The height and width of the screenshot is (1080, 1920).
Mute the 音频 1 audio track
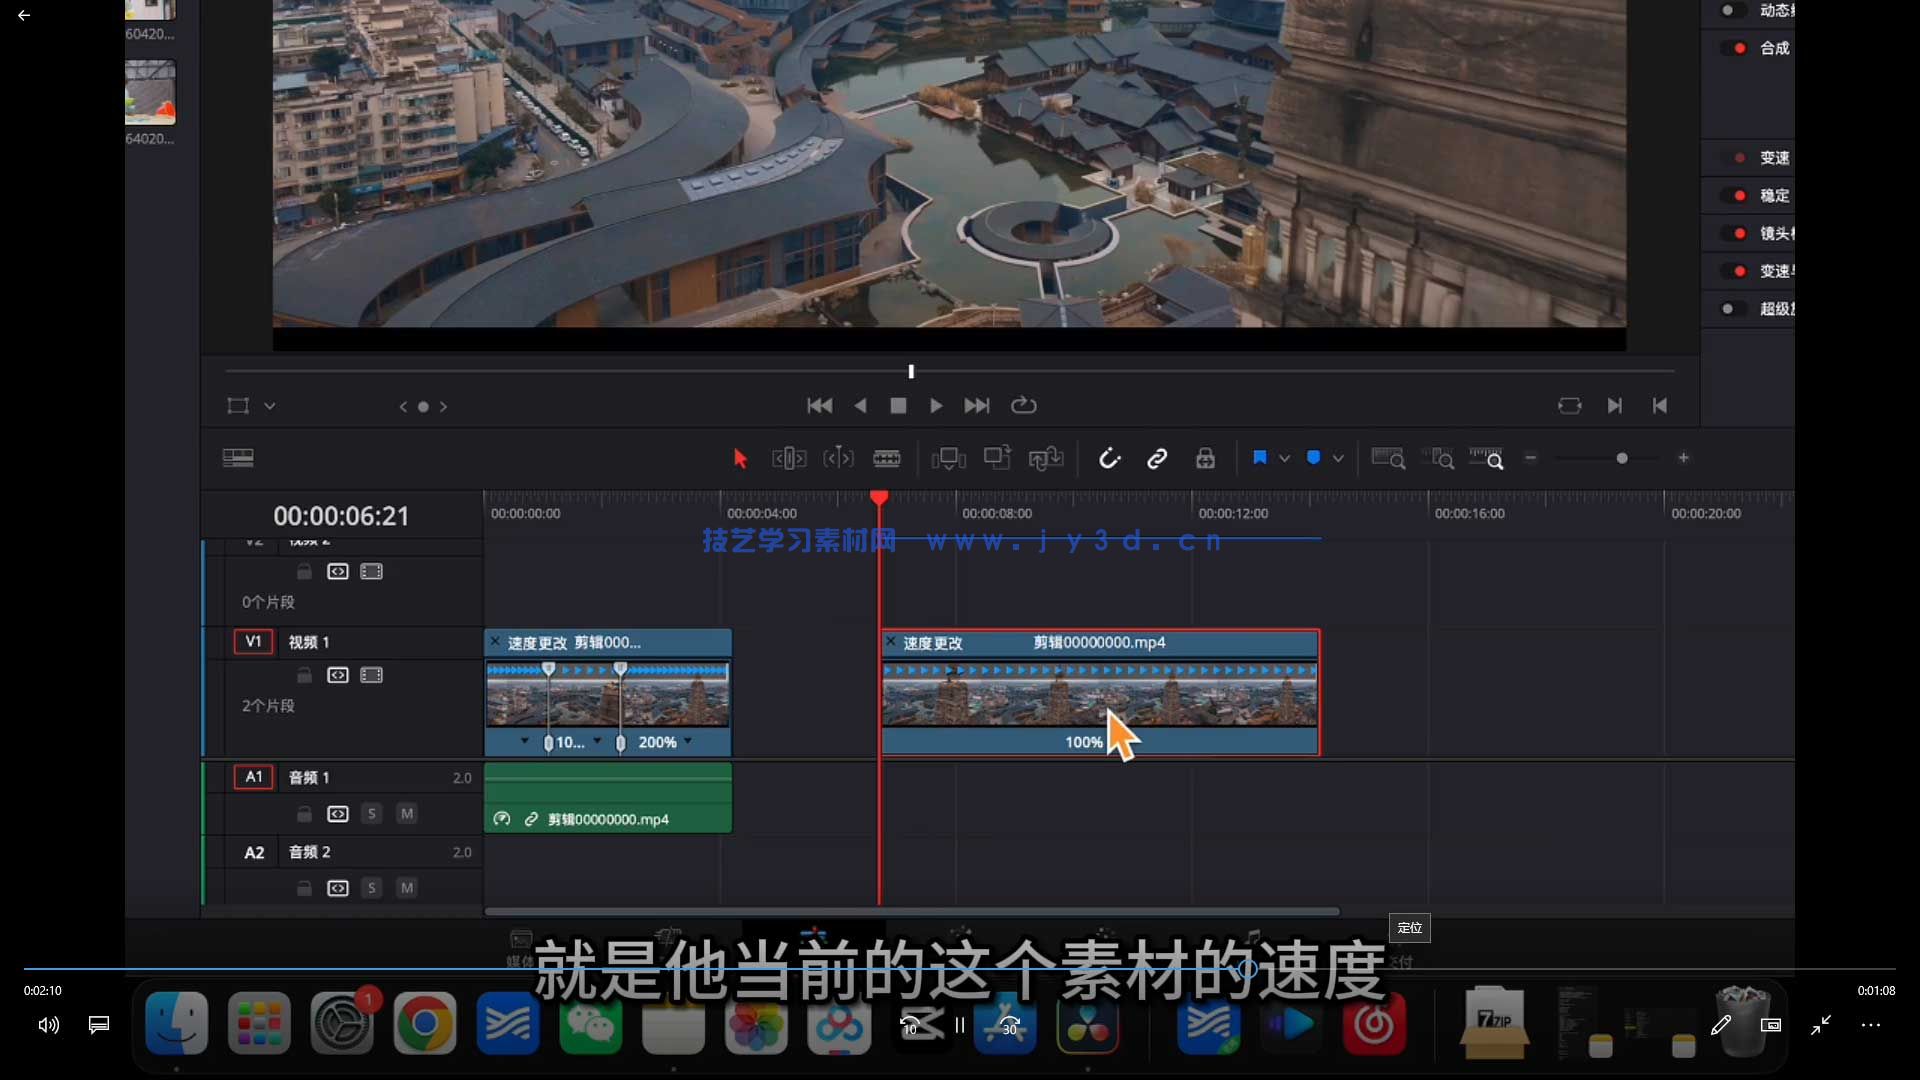406,814
